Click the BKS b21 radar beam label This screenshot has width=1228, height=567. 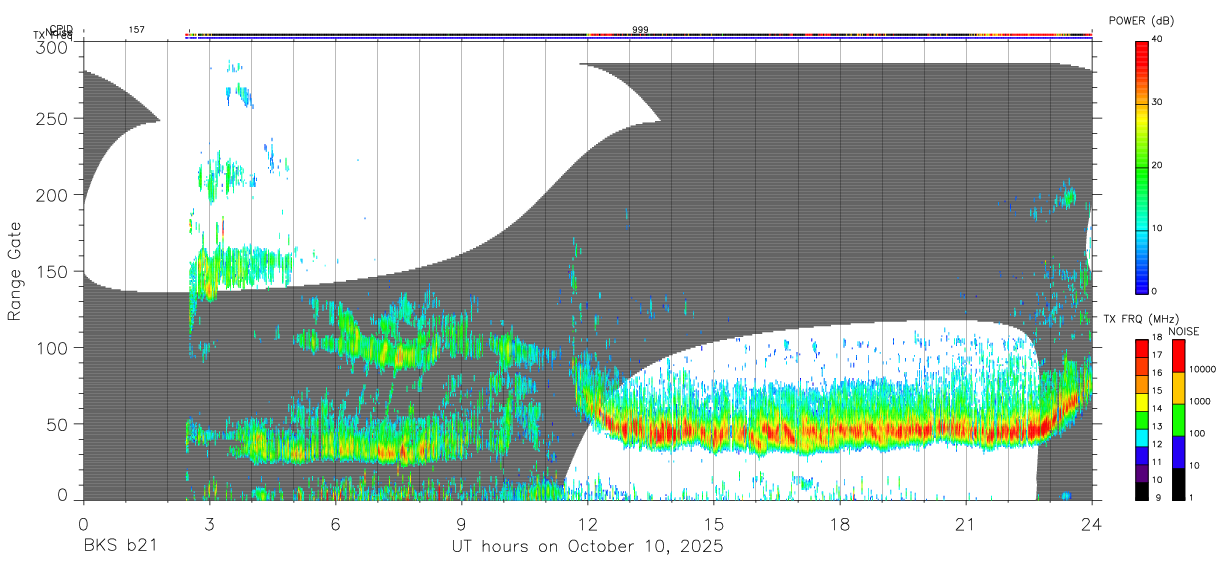coord(119,546)
